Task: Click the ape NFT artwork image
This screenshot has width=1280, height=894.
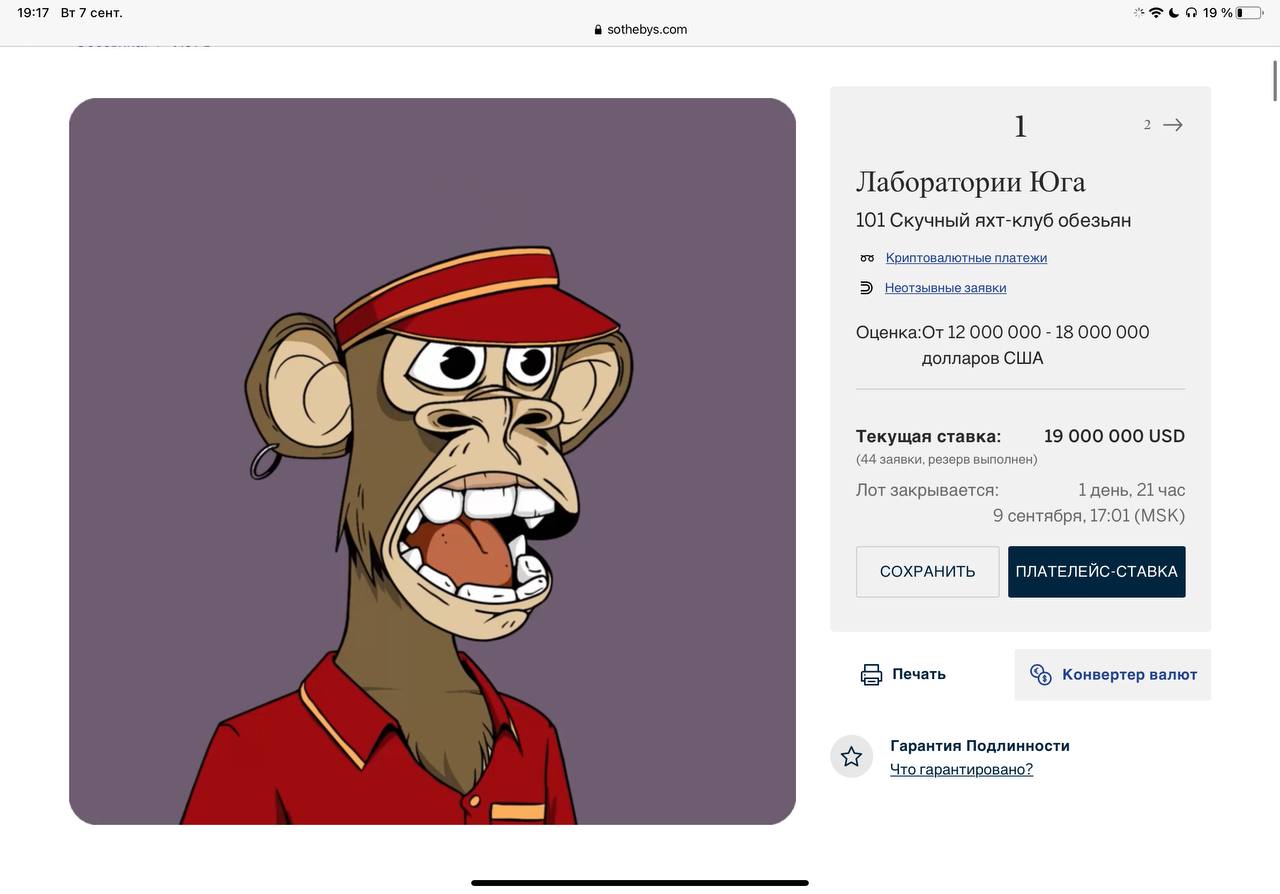Action: pos(432,461)
